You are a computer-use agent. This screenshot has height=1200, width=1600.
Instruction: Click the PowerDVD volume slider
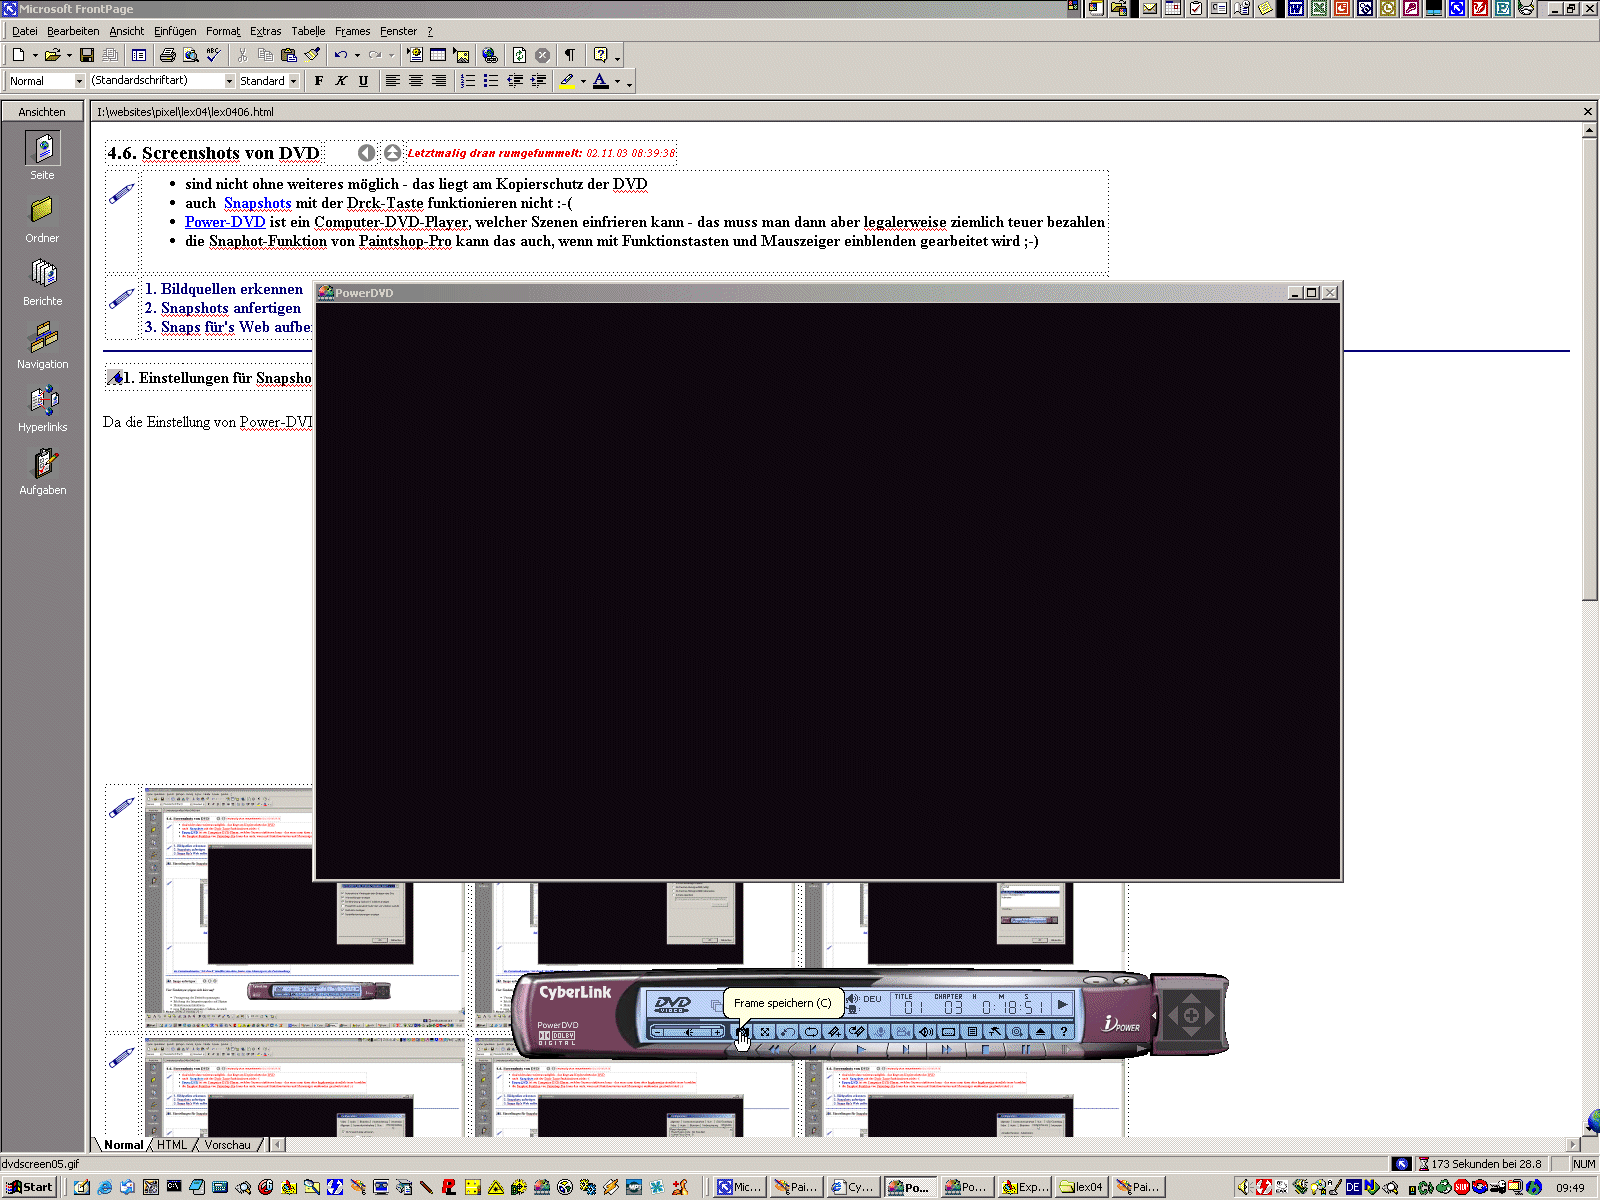pos(687,1031)
